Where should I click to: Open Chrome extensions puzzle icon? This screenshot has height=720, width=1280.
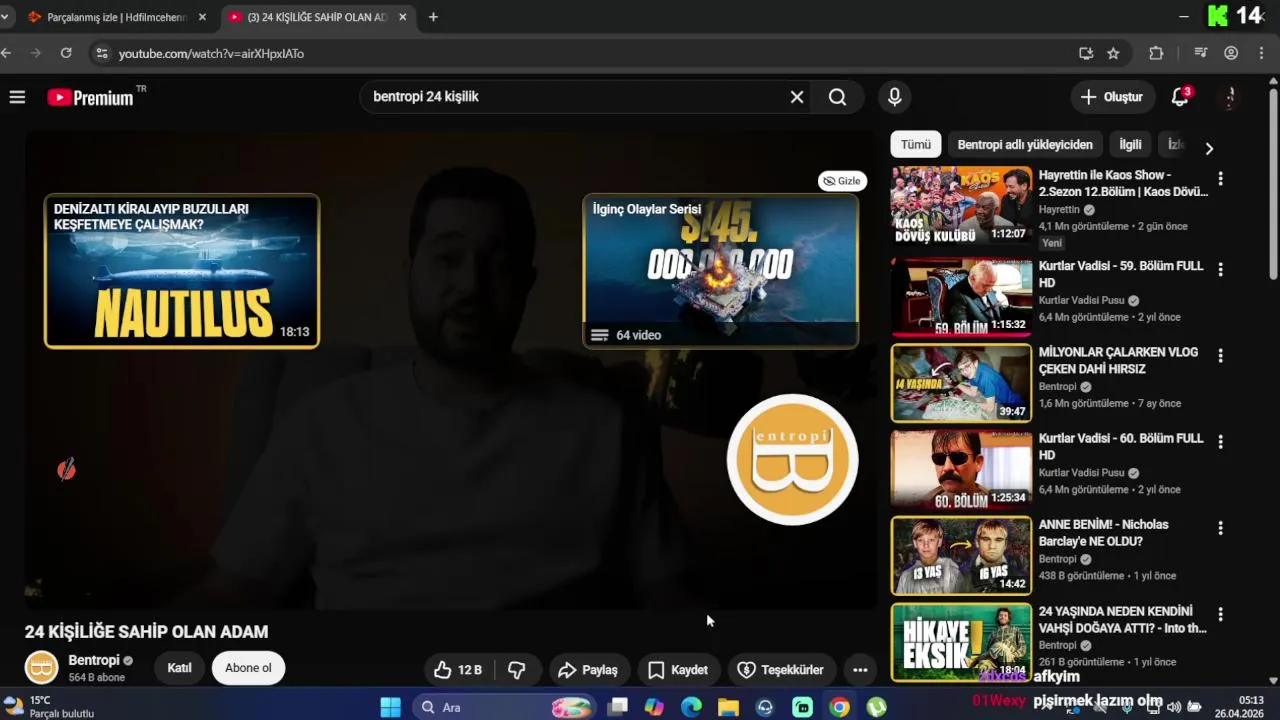point(1156,53)
